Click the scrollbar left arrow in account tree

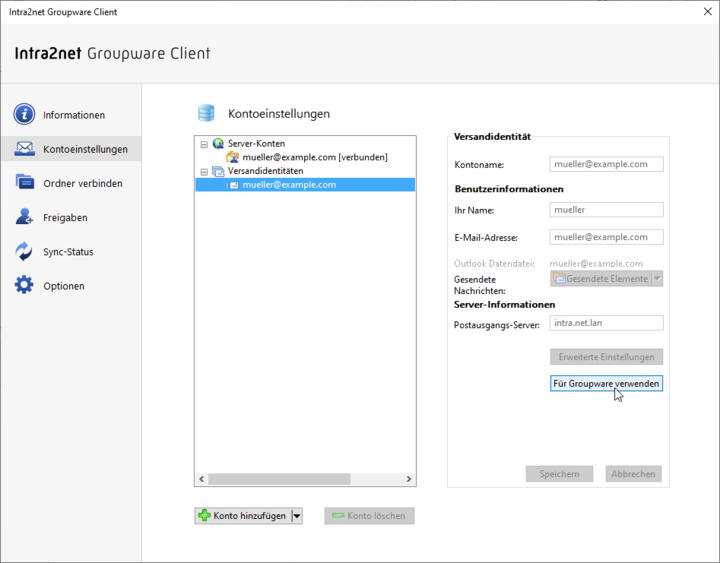pos(202,479)
